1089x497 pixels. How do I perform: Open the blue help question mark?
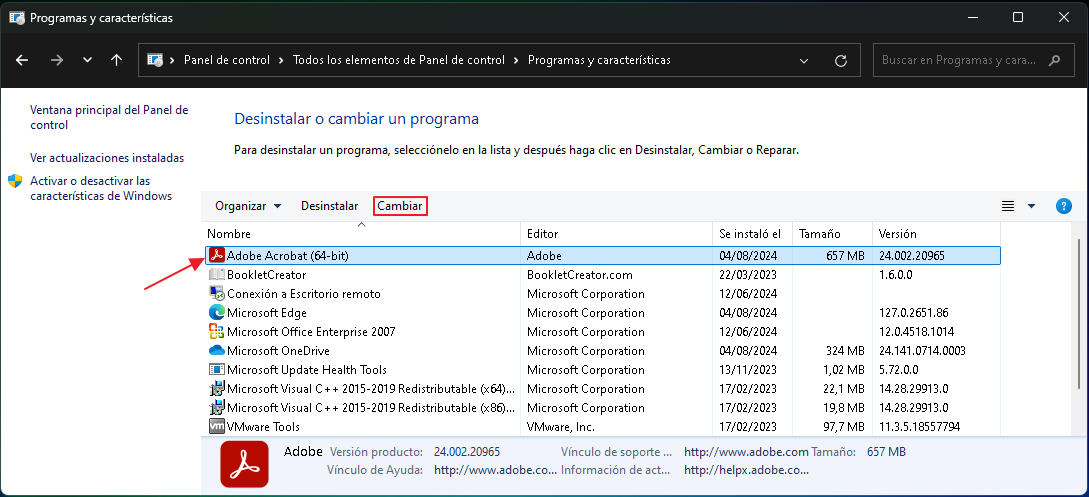[x=1063, y=206]
